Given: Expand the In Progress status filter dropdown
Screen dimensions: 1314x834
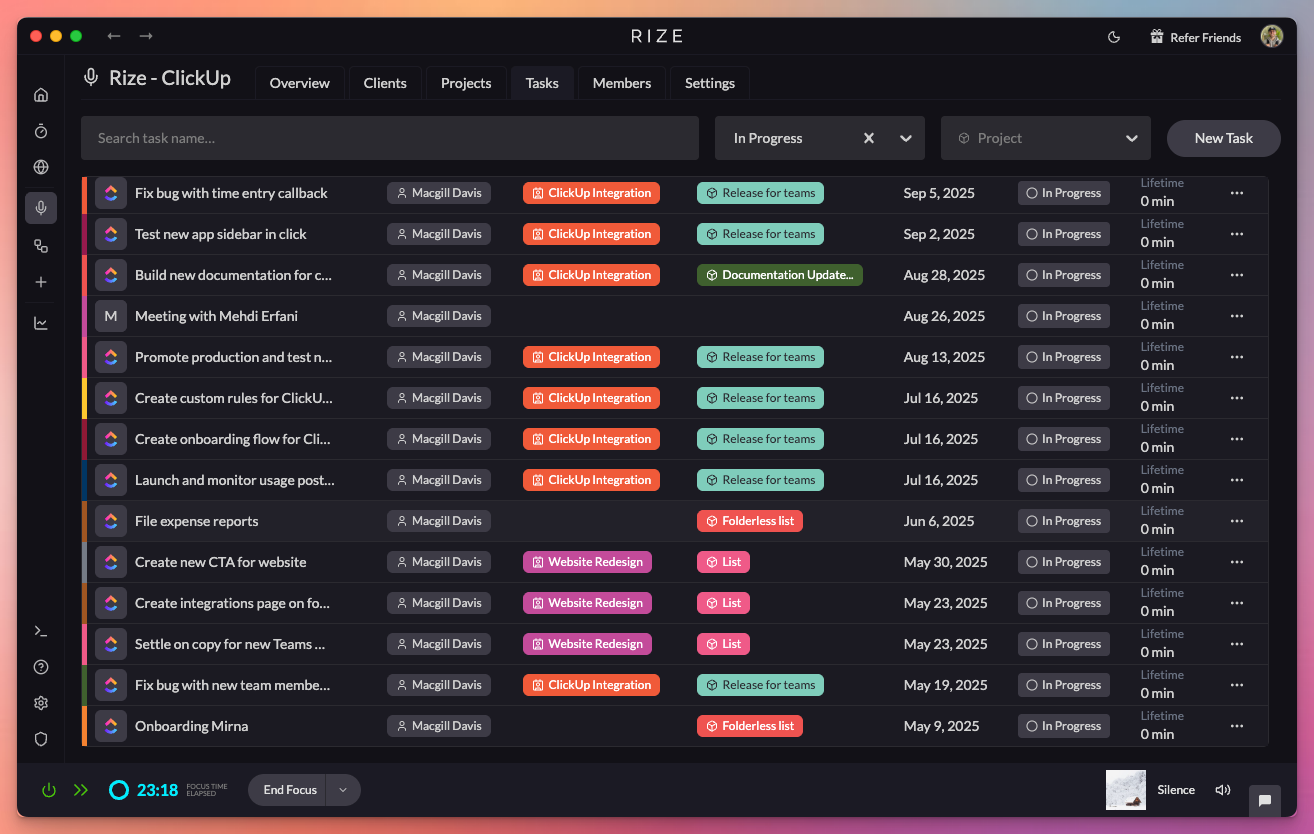Looking at the screenshot, I should [x=906, y=138].
